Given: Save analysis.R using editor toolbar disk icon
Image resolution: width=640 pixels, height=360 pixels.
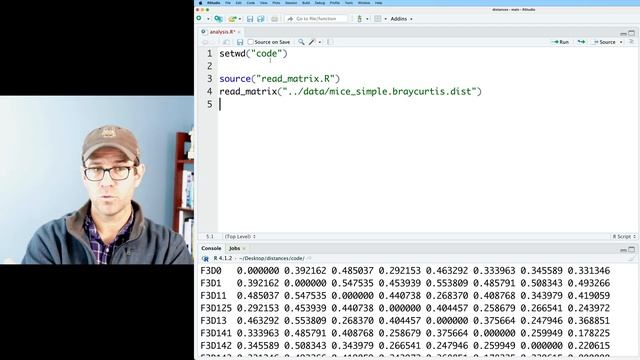Looking at the screenshot, I should coord(240,42).
